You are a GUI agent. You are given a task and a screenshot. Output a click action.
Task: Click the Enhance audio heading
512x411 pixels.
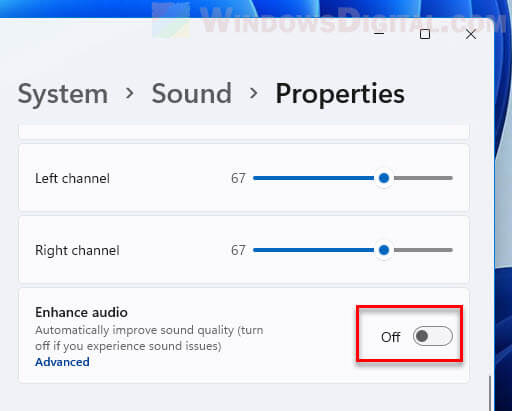pyautogui.click(x=81, y=312)
